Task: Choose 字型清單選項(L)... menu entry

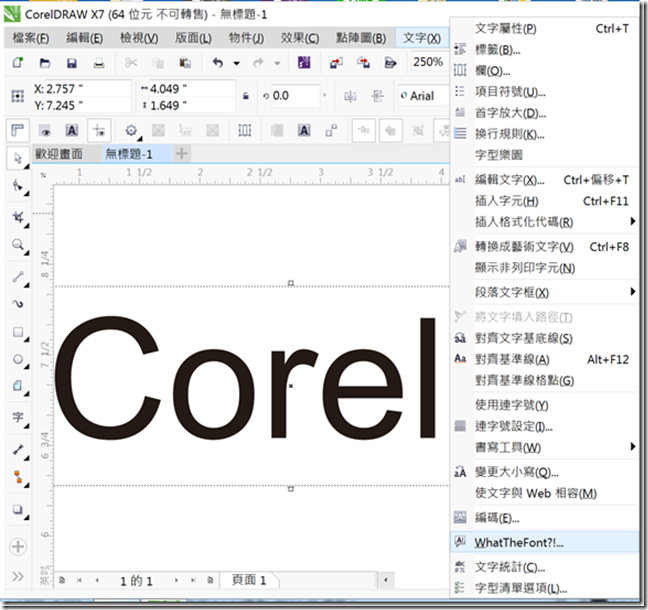Action: [545, 588]
